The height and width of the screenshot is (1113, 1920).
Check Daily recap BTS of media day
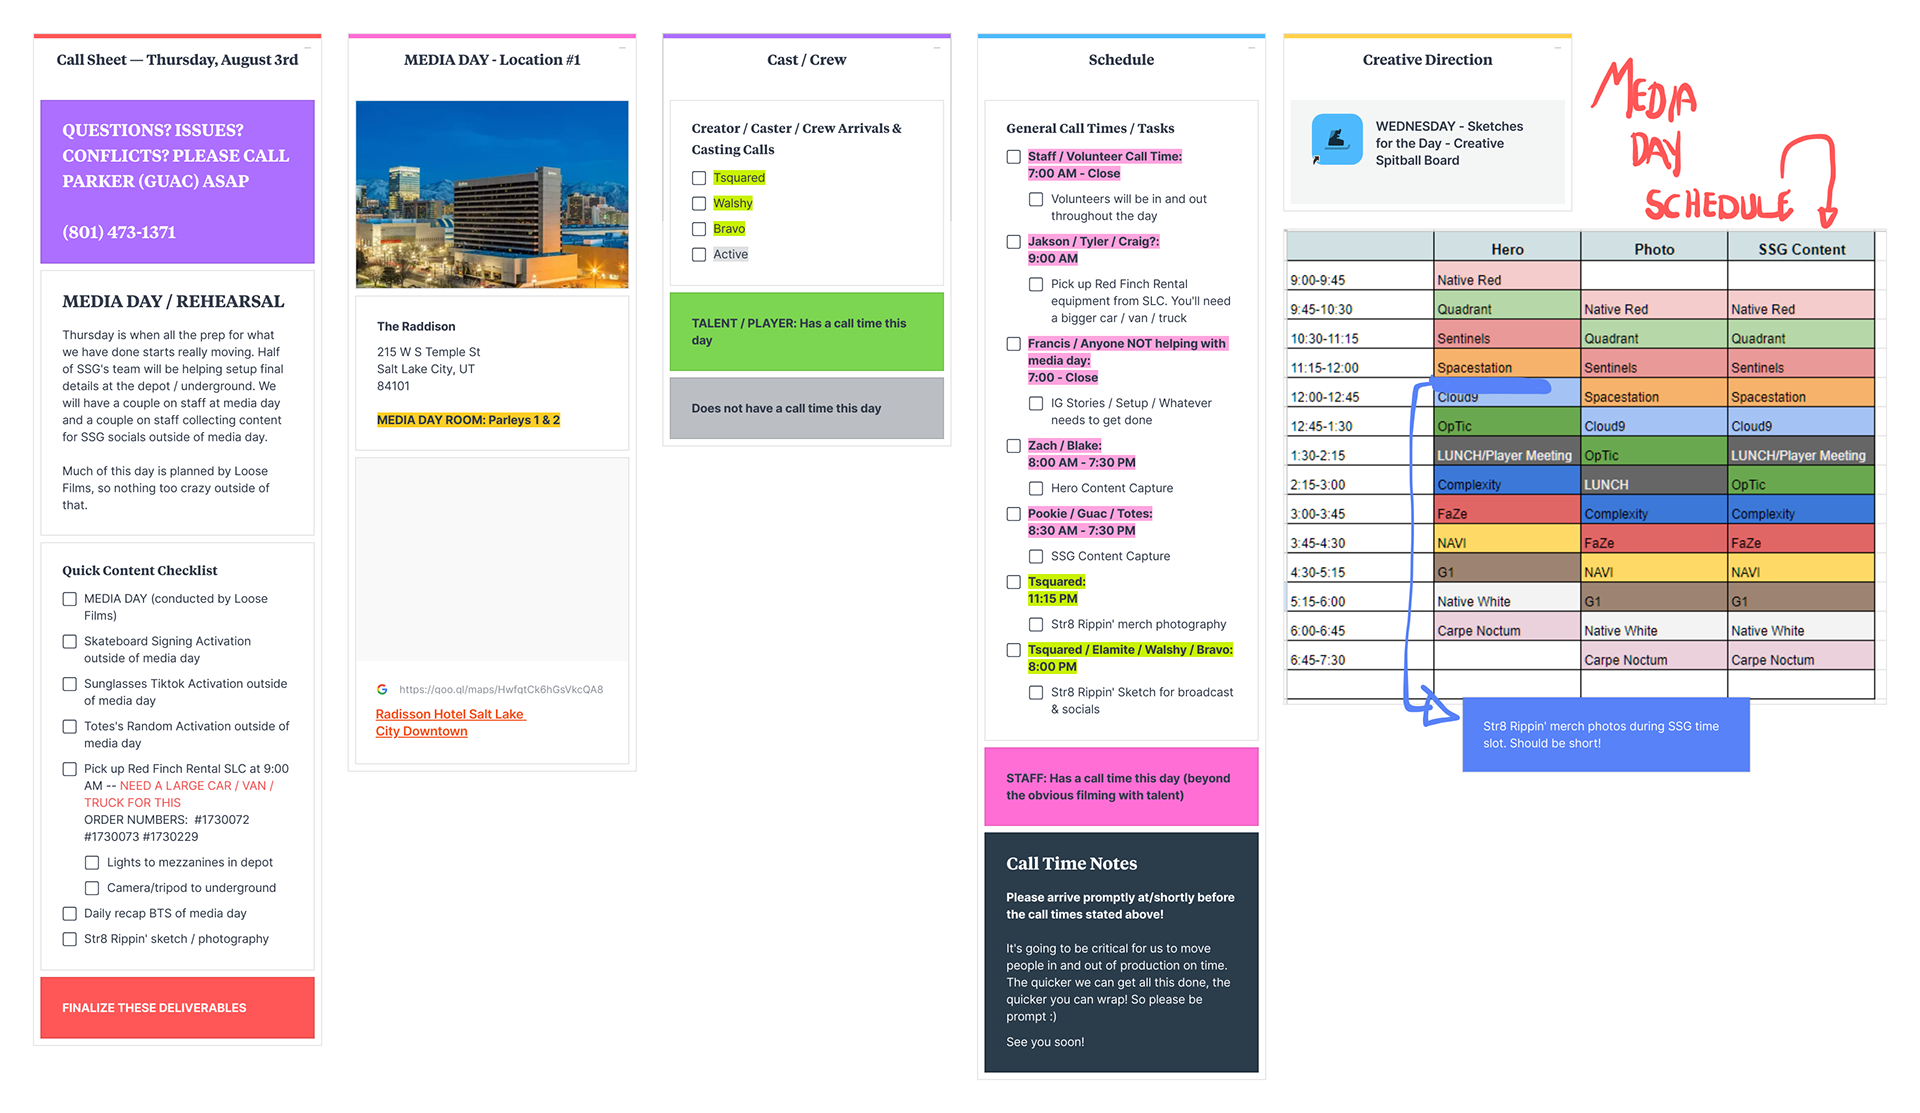coord(69,914)
